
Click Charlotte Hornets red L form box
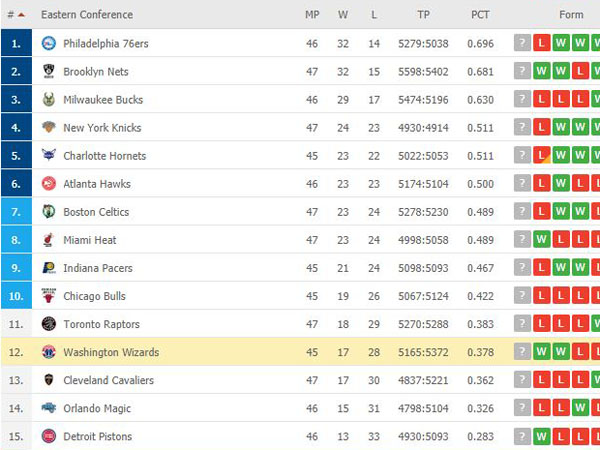point(541,155)
